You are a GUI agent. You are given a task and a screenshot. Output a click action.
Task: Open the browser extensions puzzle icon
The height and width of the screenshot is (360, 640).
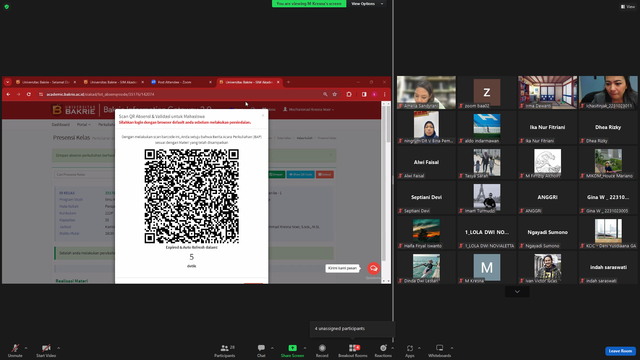tap(349, 94)
